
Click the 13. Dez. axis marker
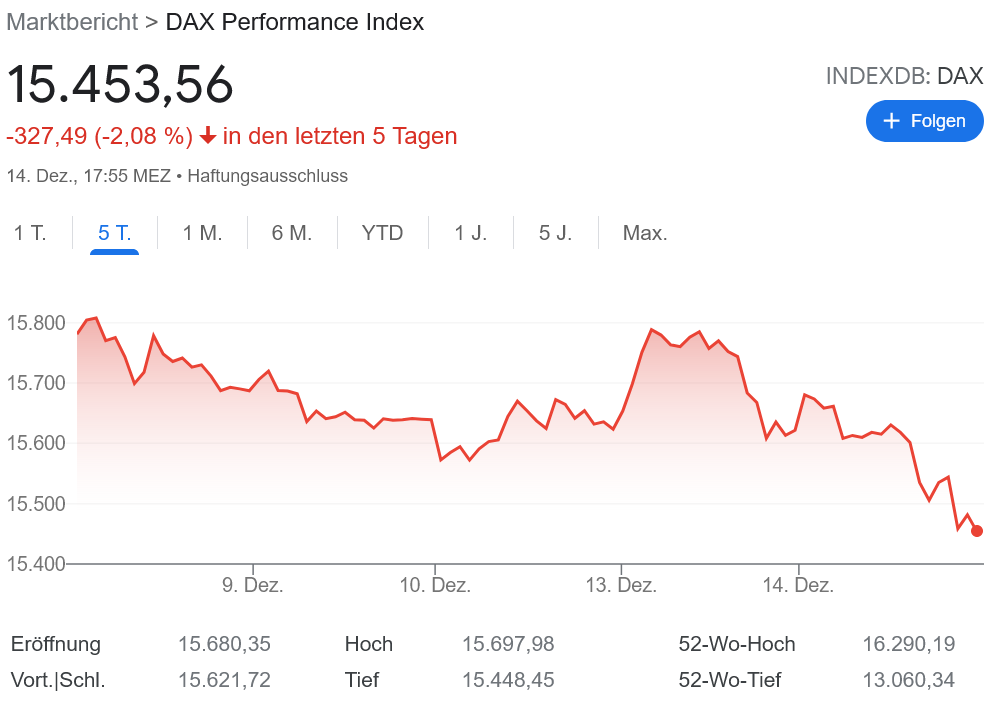pos(621,586)
